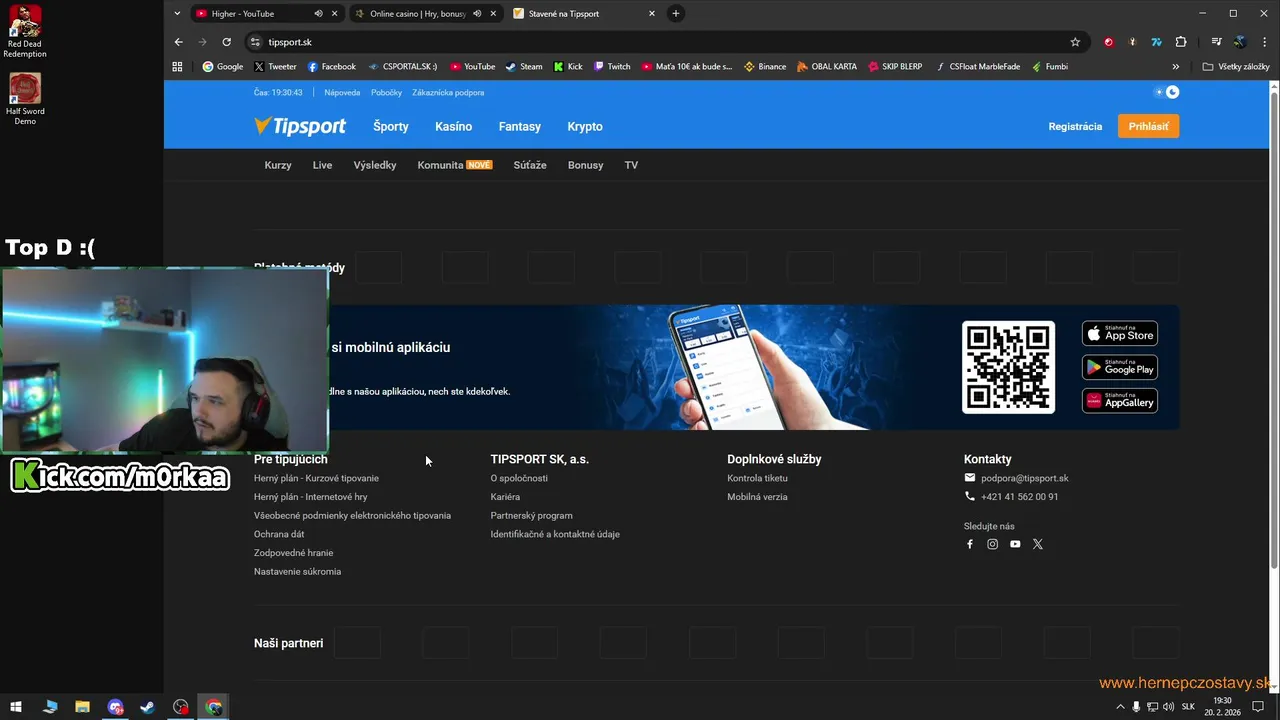1280x720 pixels.
Task: Go to the Live section
Action: [x=322, y=165]
